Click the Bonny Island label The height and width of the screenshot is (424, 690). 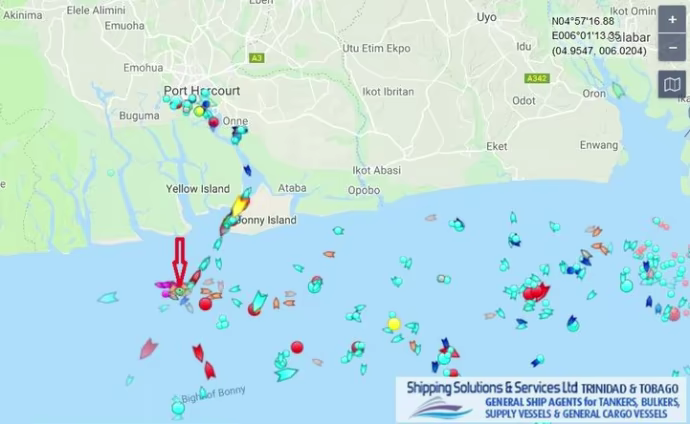pos(267,220)
